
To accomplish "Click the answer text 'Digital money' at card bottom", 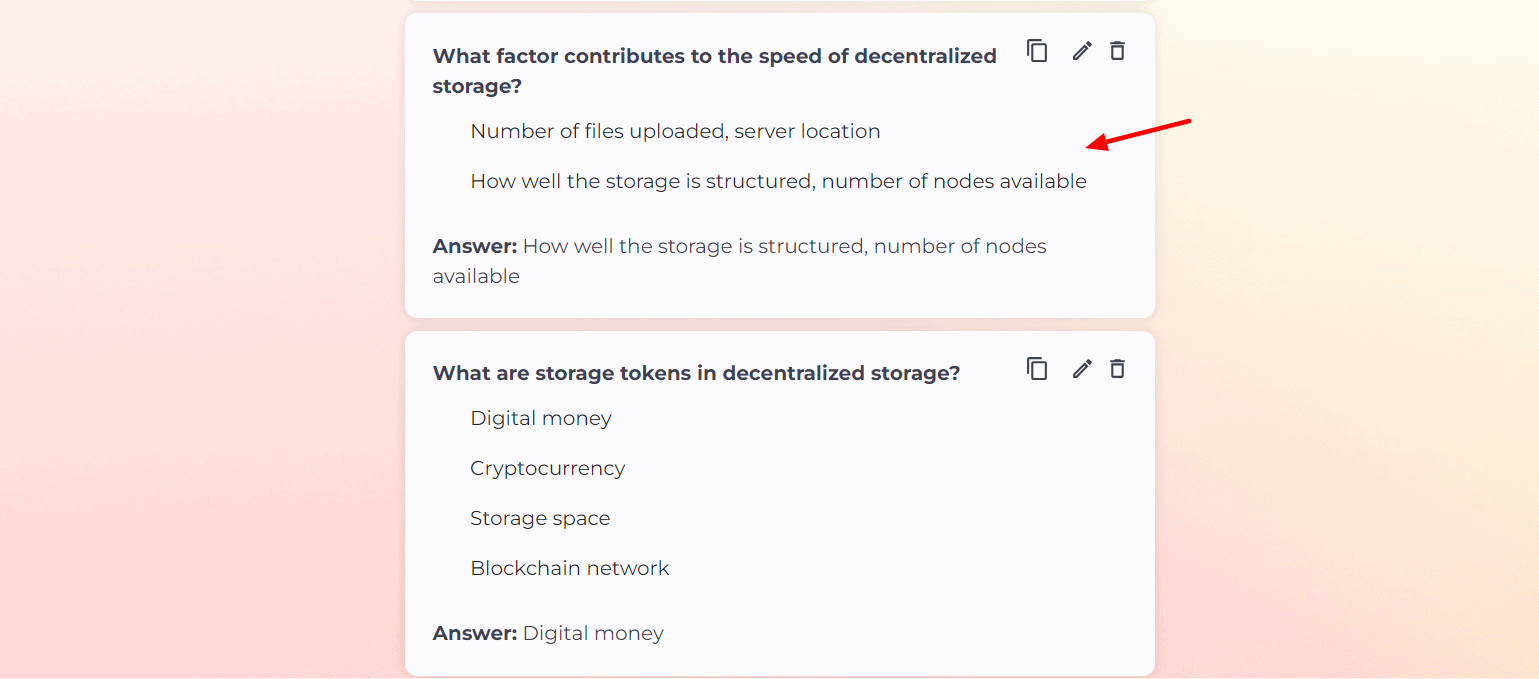I will 592,633.
